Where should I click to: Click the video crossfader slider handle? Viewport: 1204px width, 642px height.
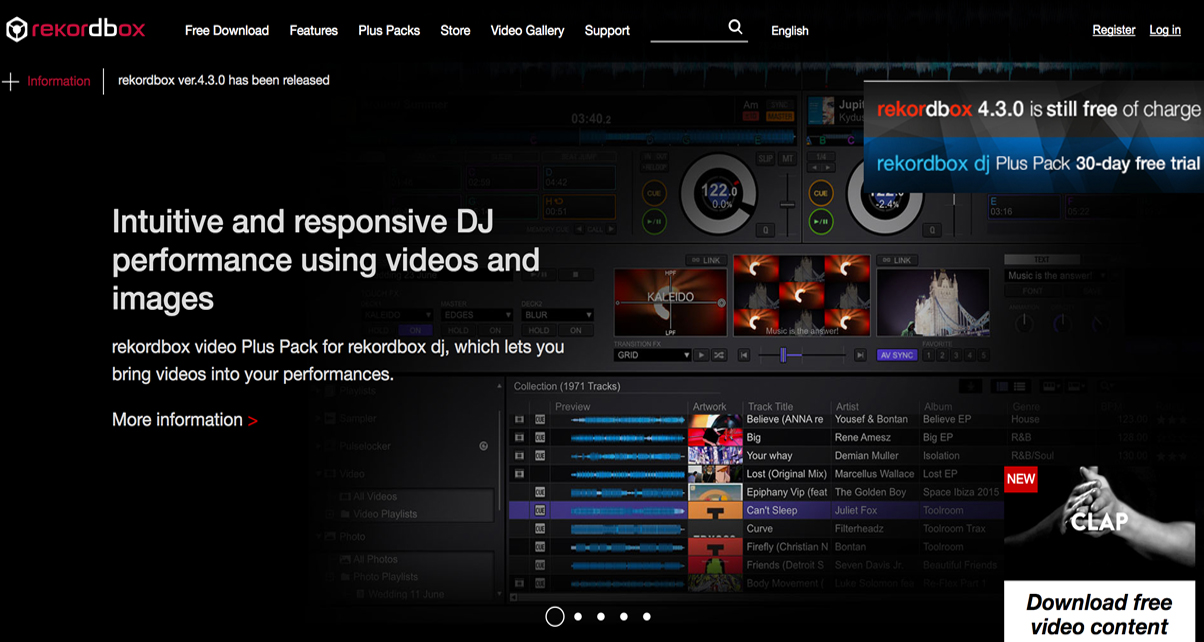point(784,355)
